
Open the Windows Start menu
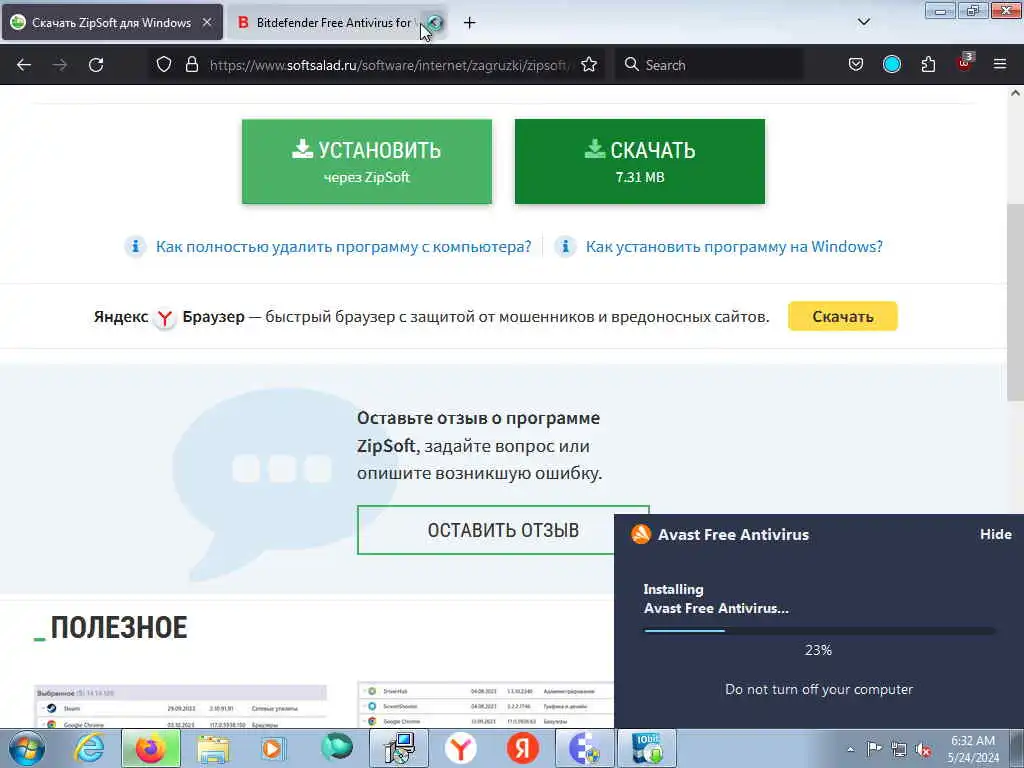(27, 748)
